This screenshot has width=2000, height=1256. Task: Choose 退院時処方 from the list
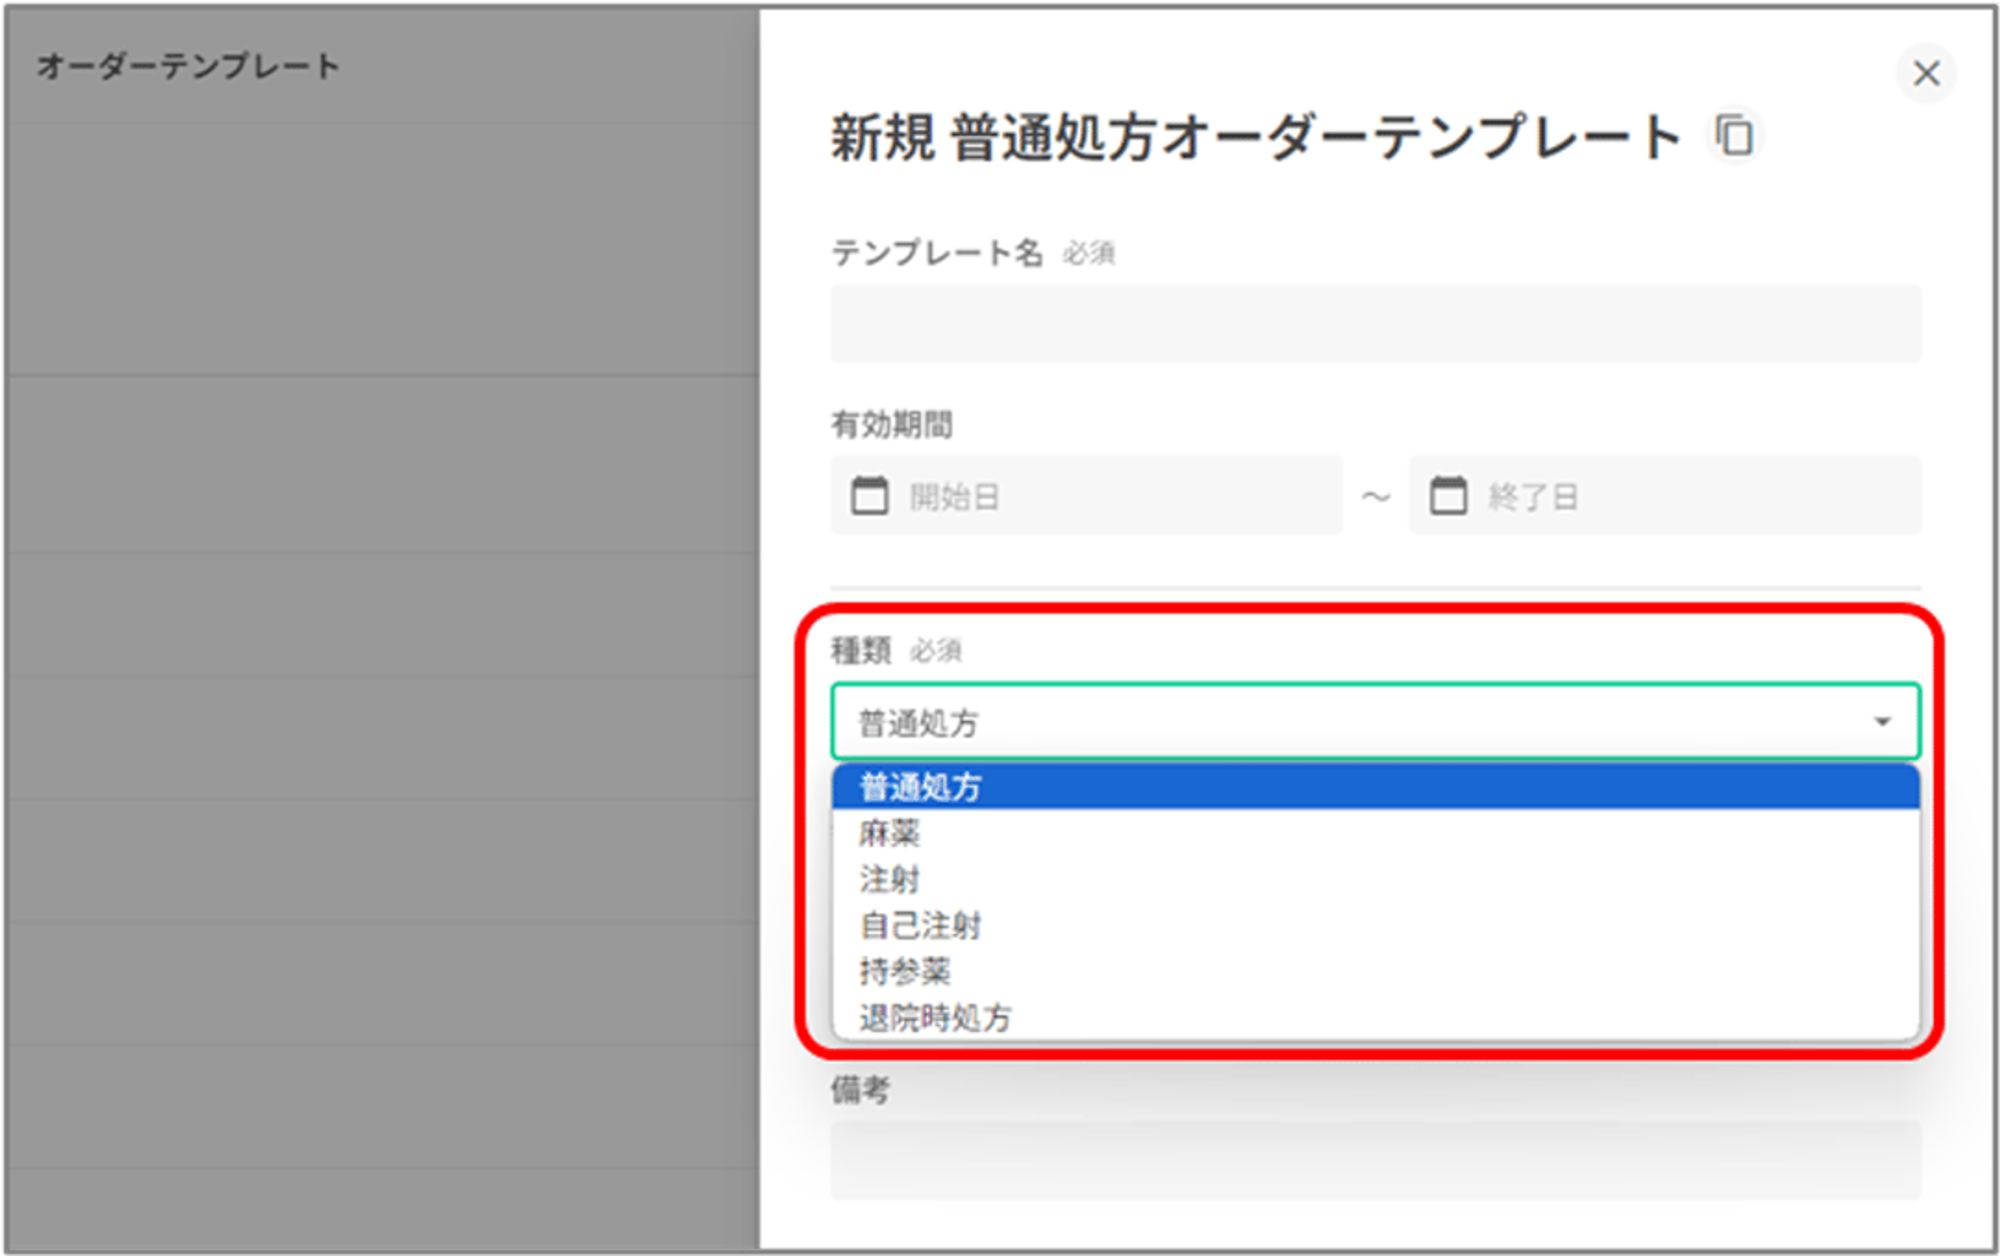[935, 1017]
